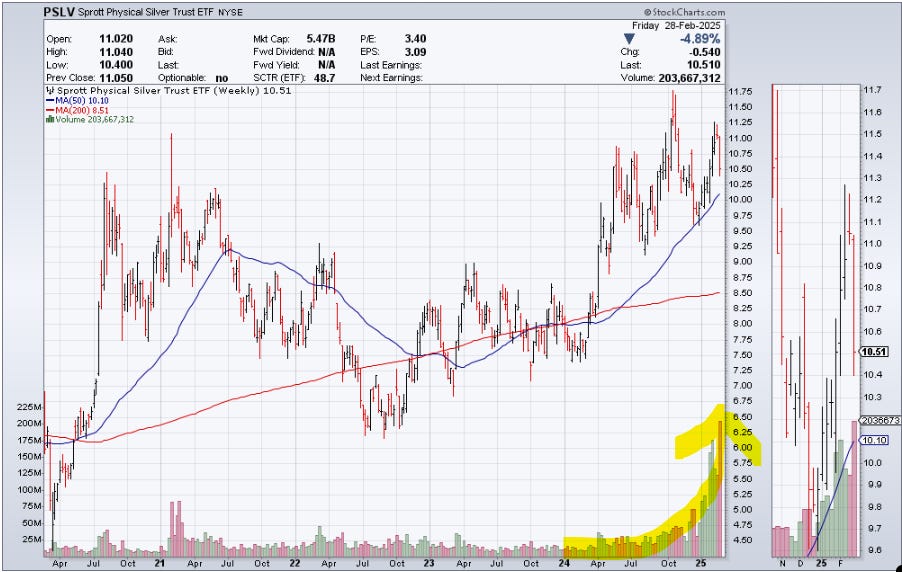This screenshot has height=572, width=902.
Task: Click the red MA(200) legend line marker
Action: click(50, 110)
